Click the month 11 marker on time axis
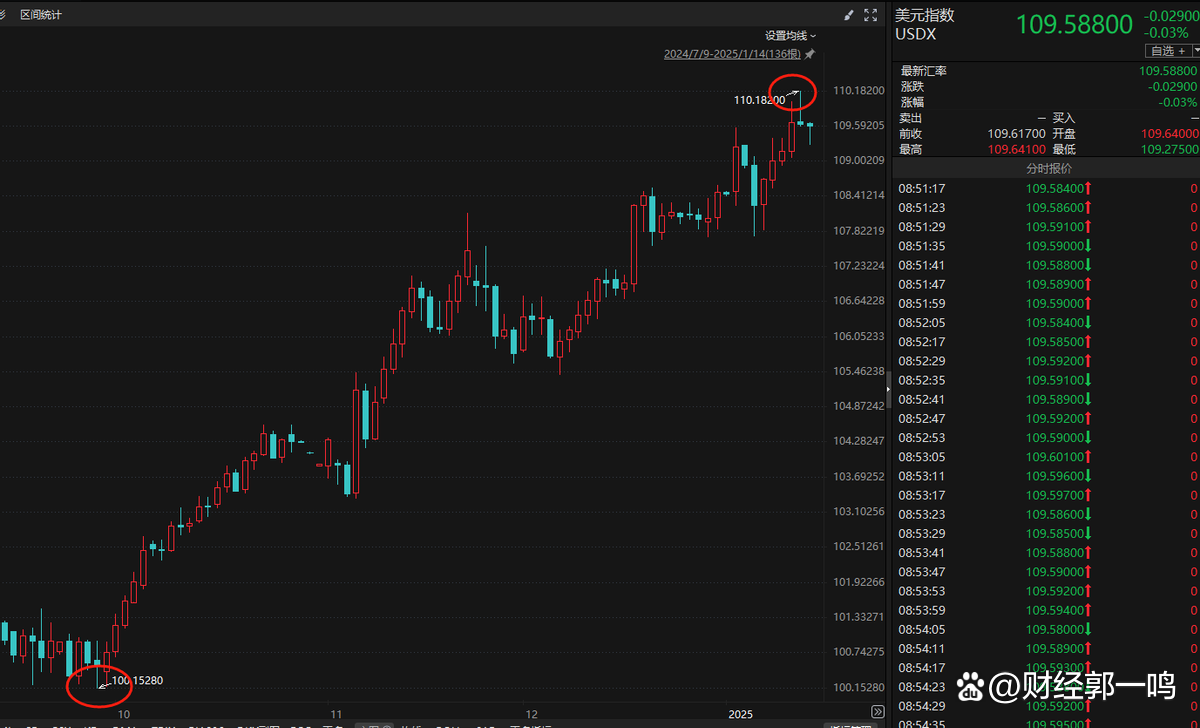Screen dimensions: 1200x728 coord(337,714)
